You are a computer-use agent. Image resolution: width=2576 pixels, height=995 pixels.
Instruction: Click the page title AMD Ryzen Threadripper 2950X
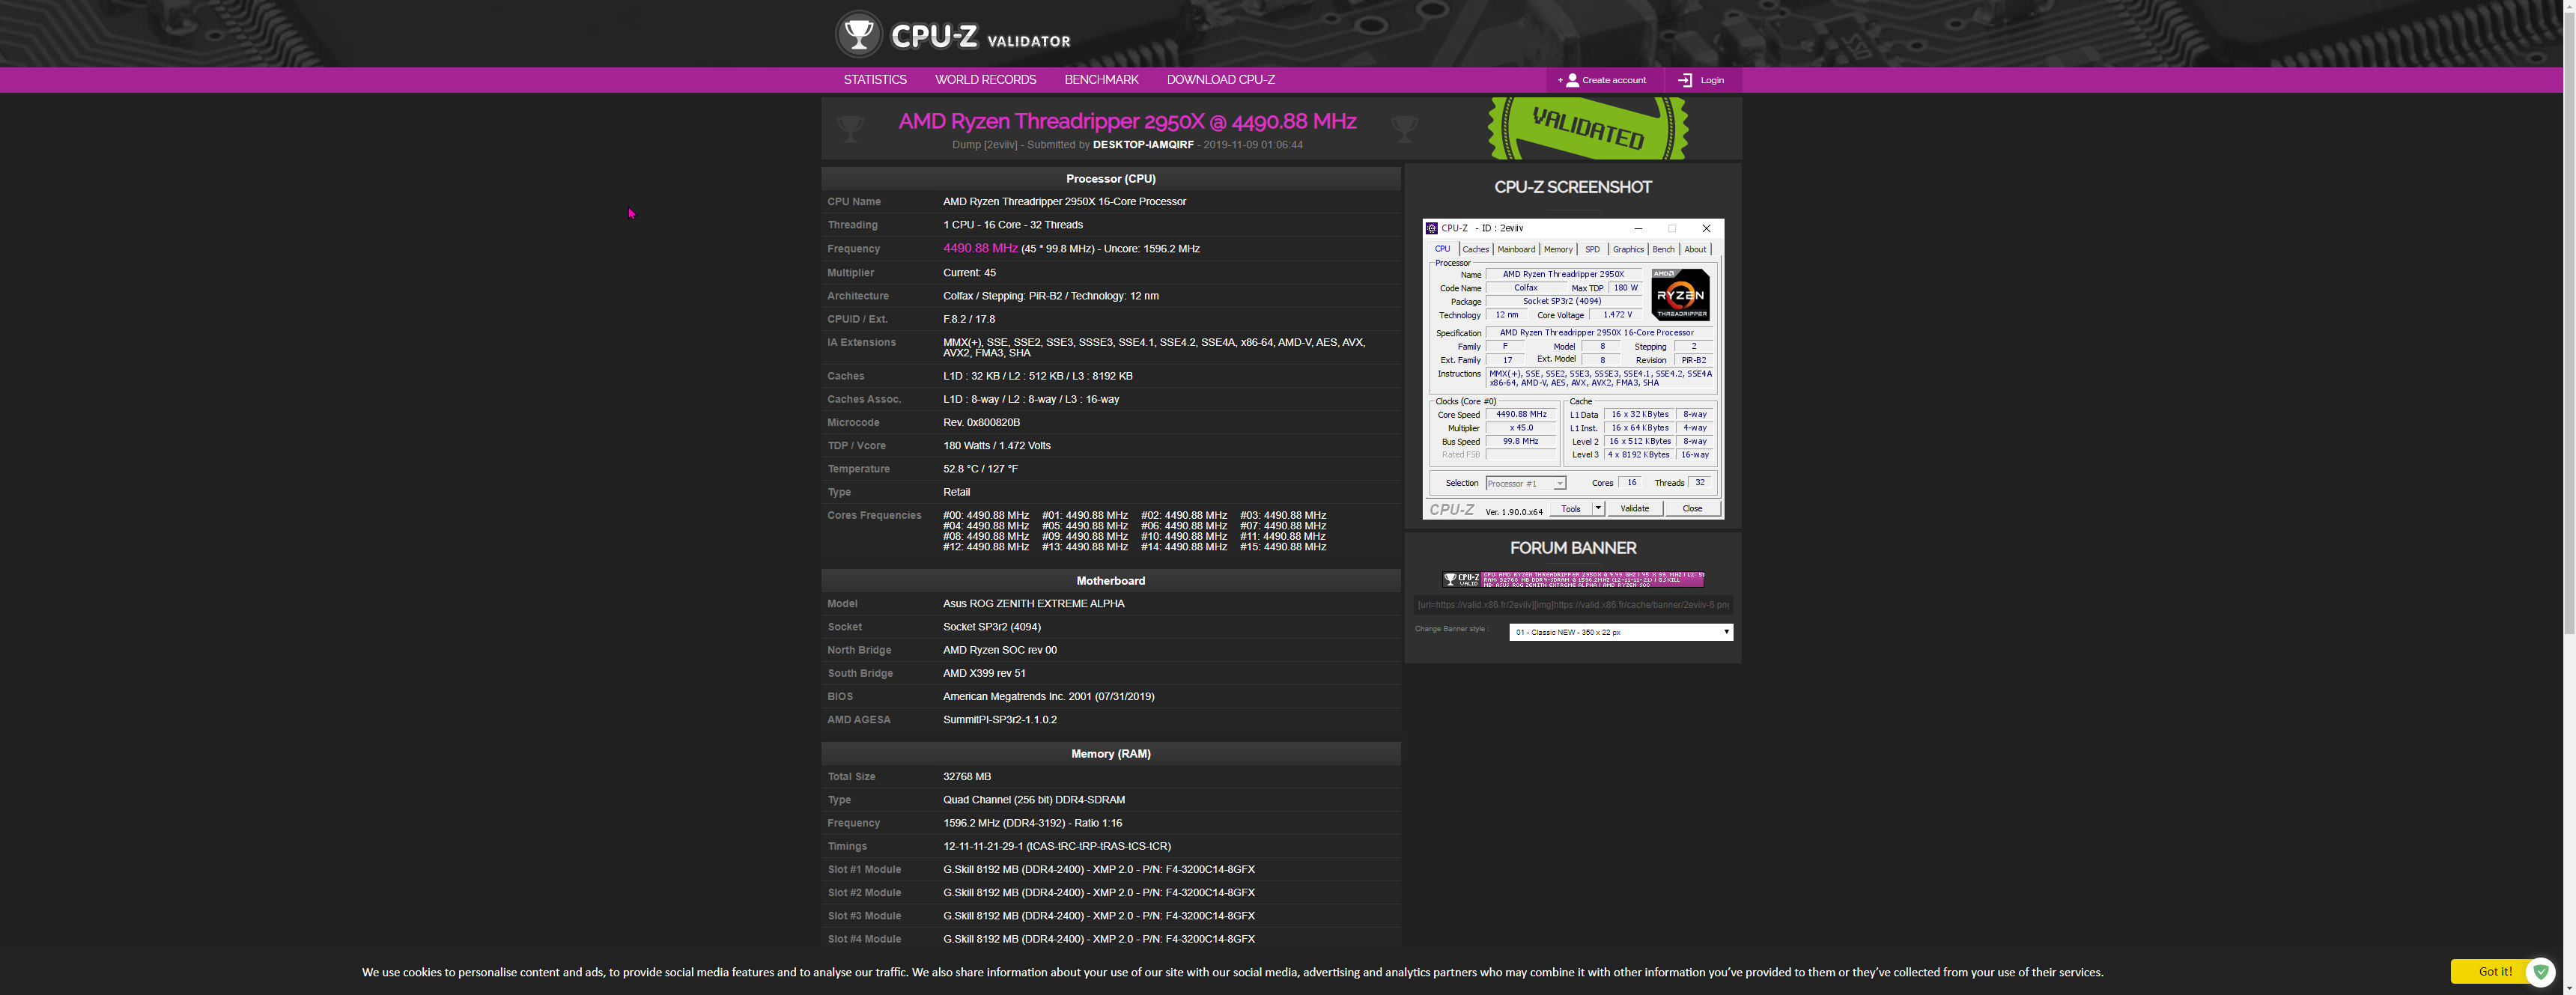(x=1127, y=121)
